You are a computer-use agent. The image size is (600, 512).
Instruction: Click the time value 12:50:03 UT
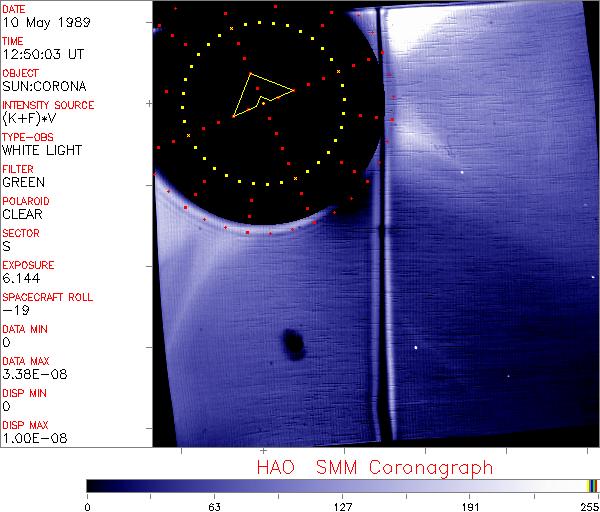(40, 54)
